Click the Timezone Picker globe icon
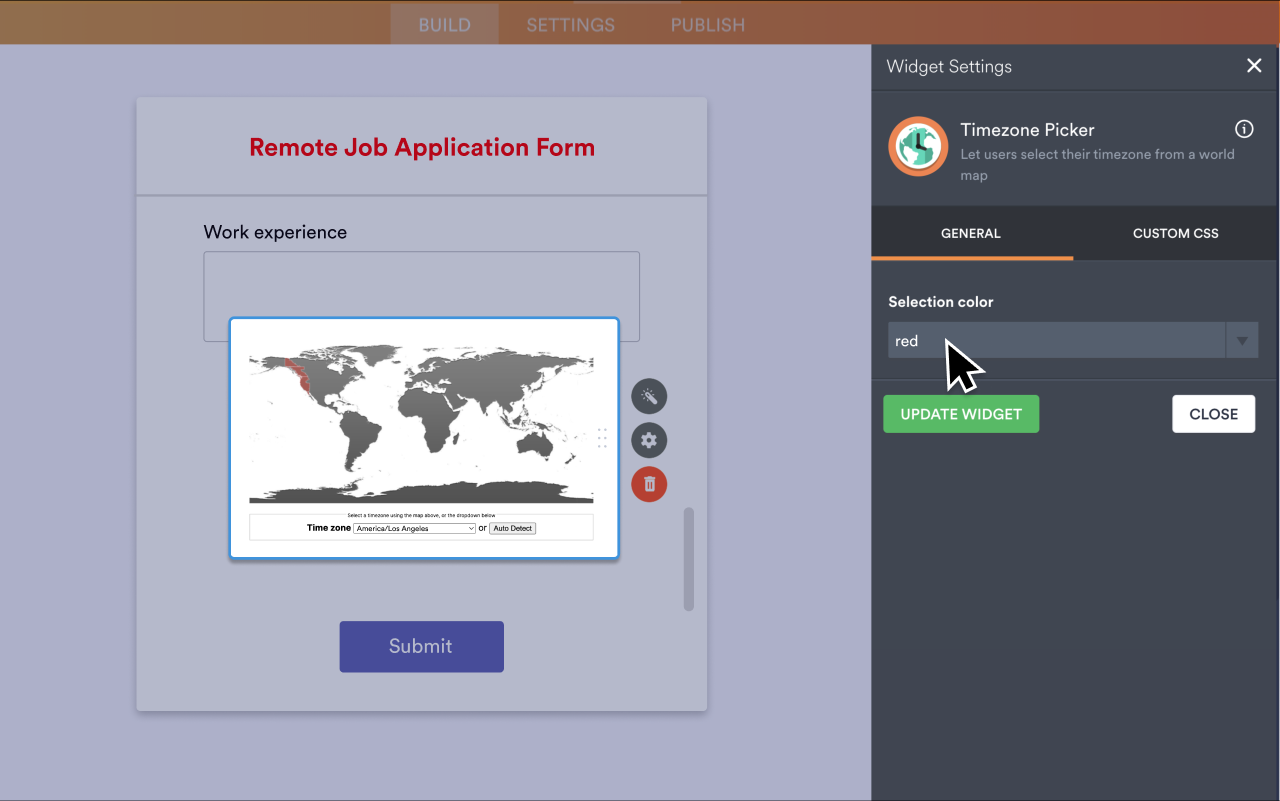Image resolution: width=1280 pixels, height=801 pixels. [918, 147]
